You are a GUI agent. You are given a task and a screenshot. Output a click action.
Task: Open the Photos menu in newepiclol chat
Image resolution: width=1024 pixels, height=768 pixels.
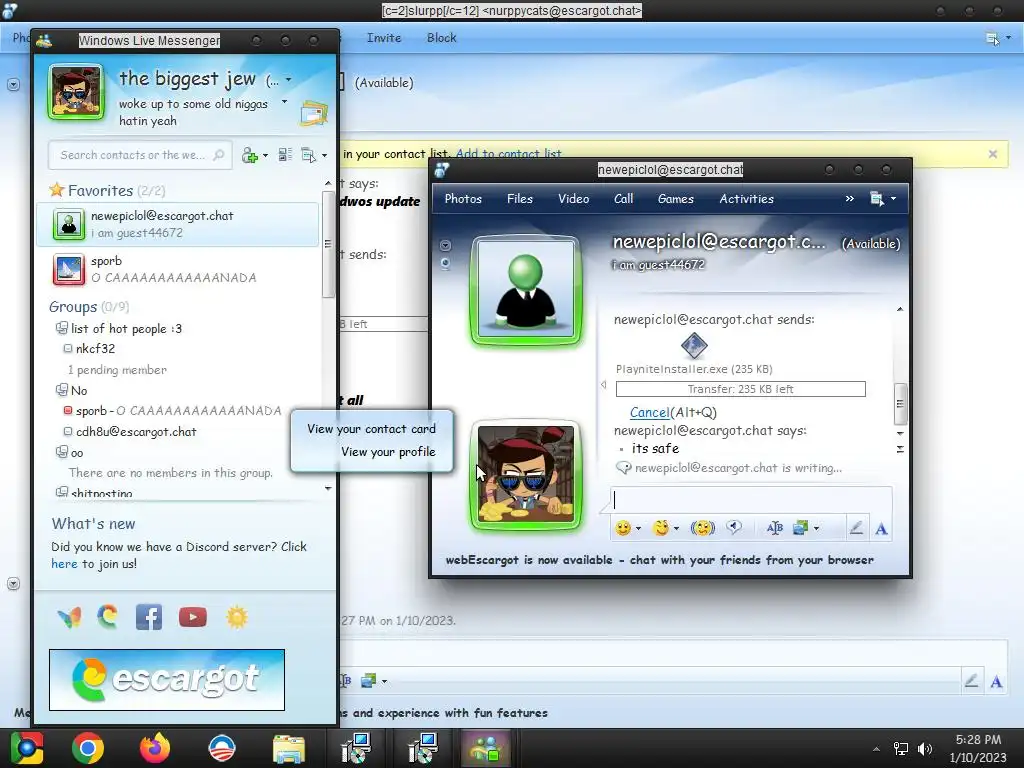point(463,199)
